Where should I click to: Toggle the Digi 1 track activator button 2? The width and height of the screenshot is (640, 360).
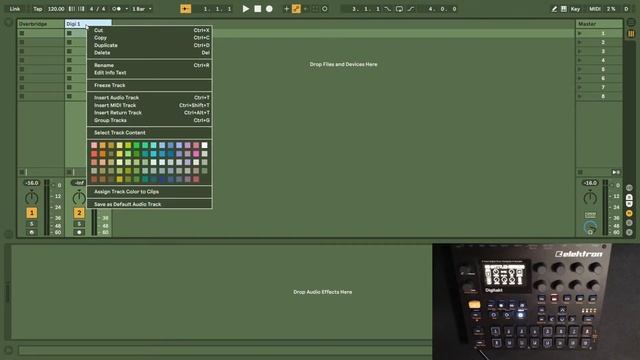point(79,213)
